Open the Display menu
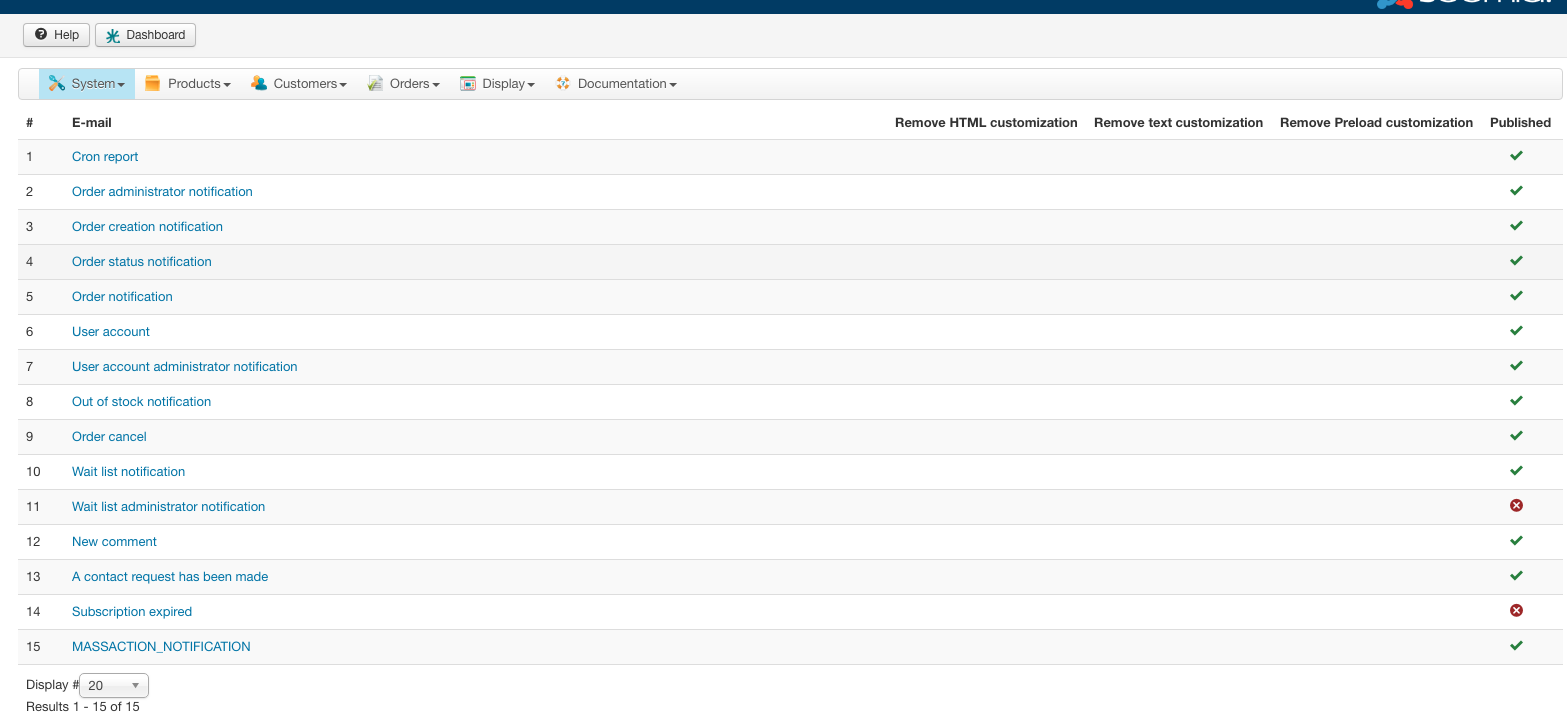The height and width of the screenshot is (727, 1567). click(x=498, y=84)
